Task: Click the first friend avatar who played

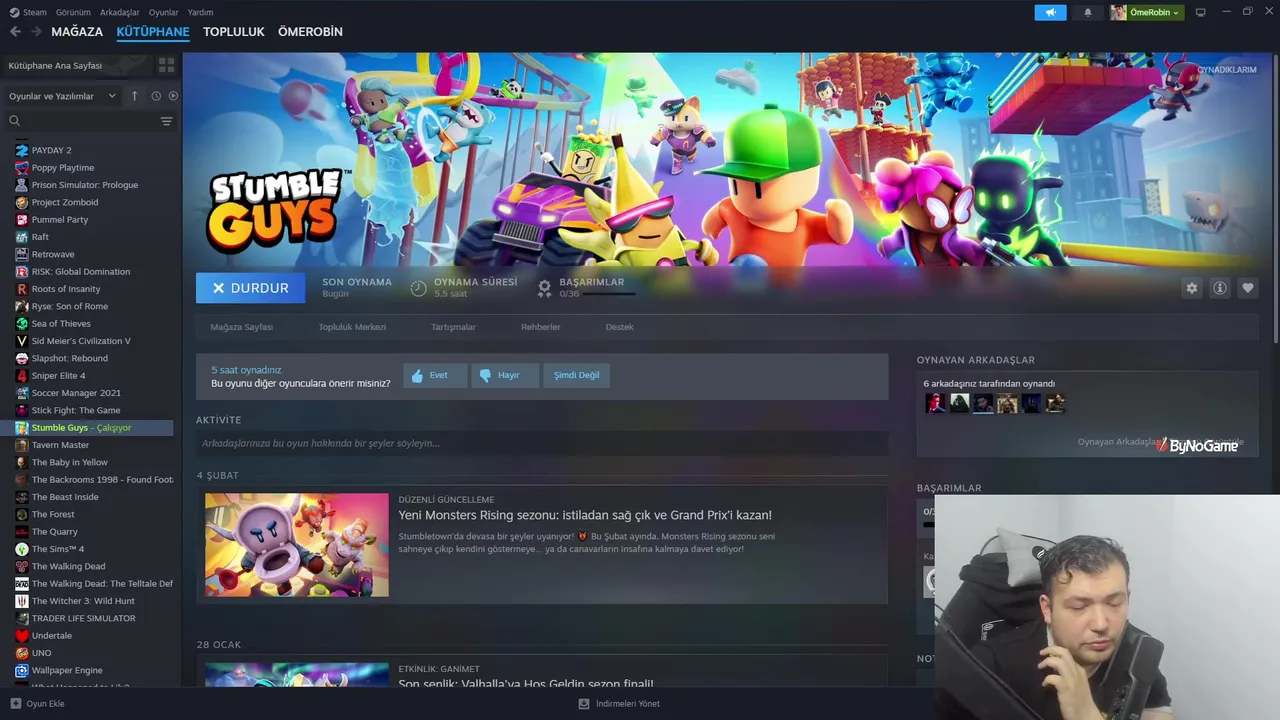Action: [x=935, y=403]
